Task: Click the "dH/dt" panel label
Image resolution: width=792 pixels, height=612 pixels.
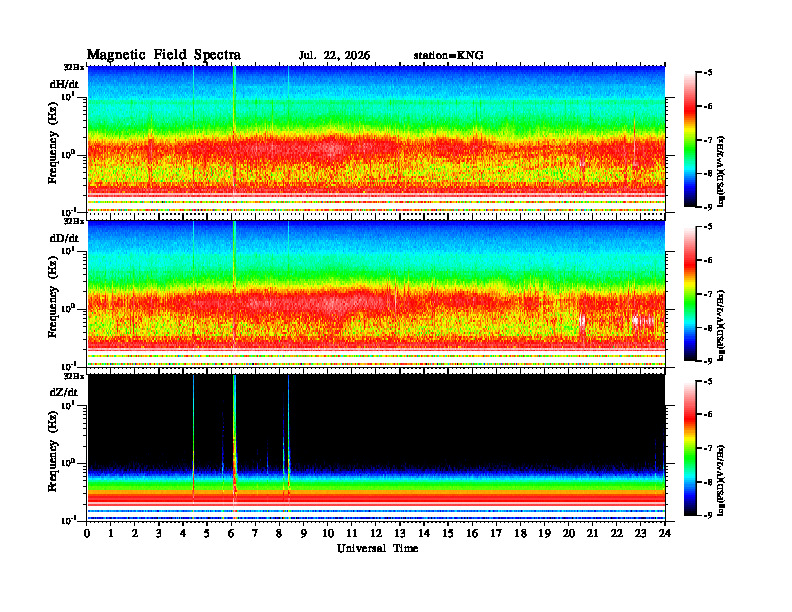Action: tap(64, 84)
